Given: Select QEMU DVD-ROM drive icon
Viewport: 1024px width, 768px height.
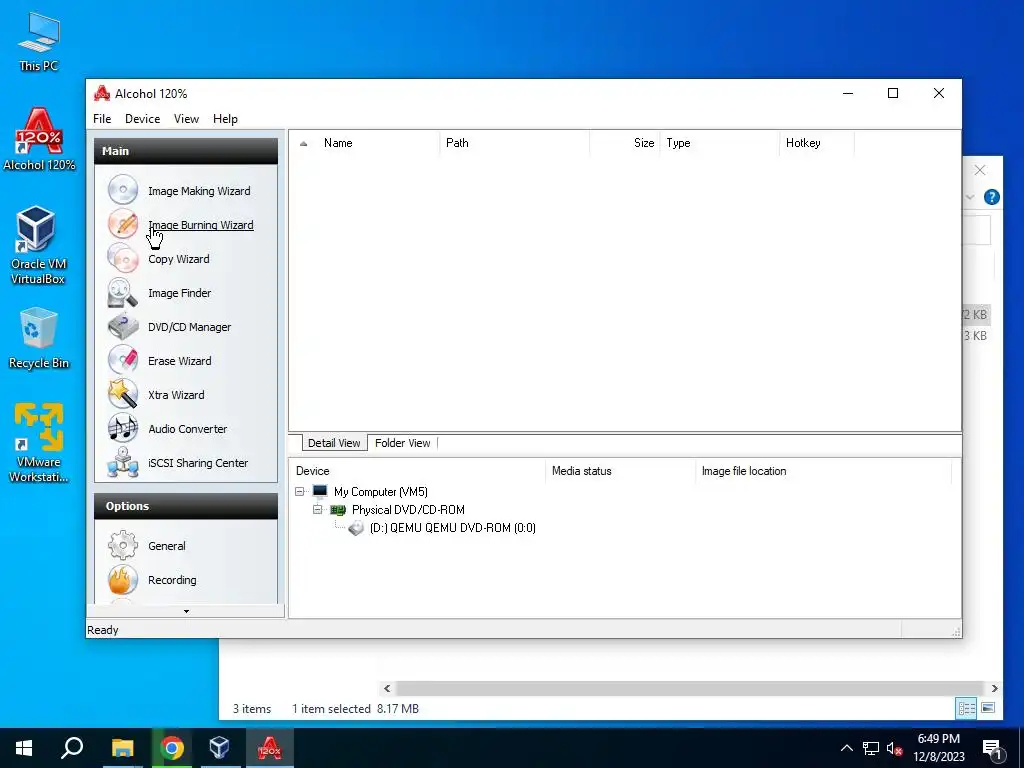Looking at the screenshot, I should coord(356,528).
